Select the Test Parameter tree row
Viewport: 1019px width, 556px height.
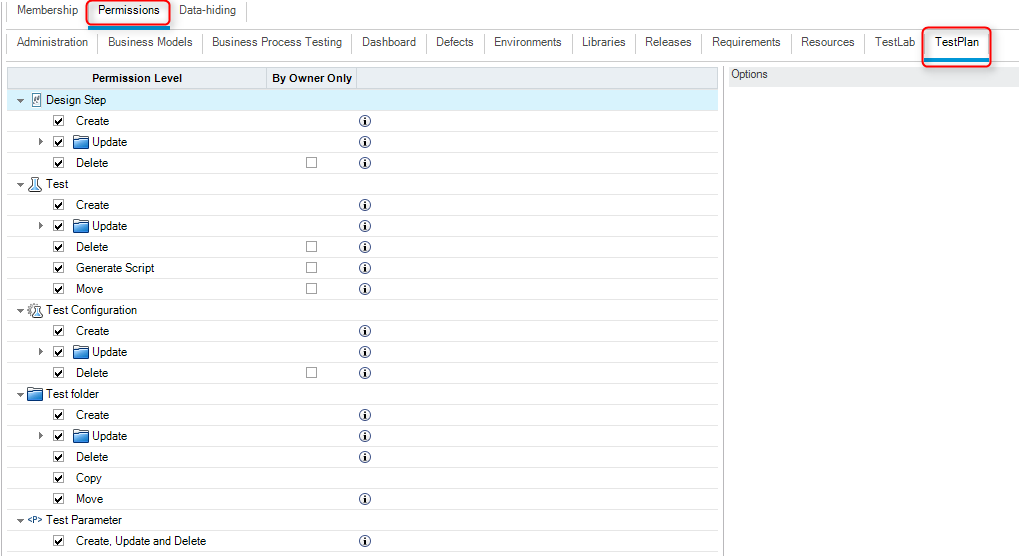click(84, 520)
